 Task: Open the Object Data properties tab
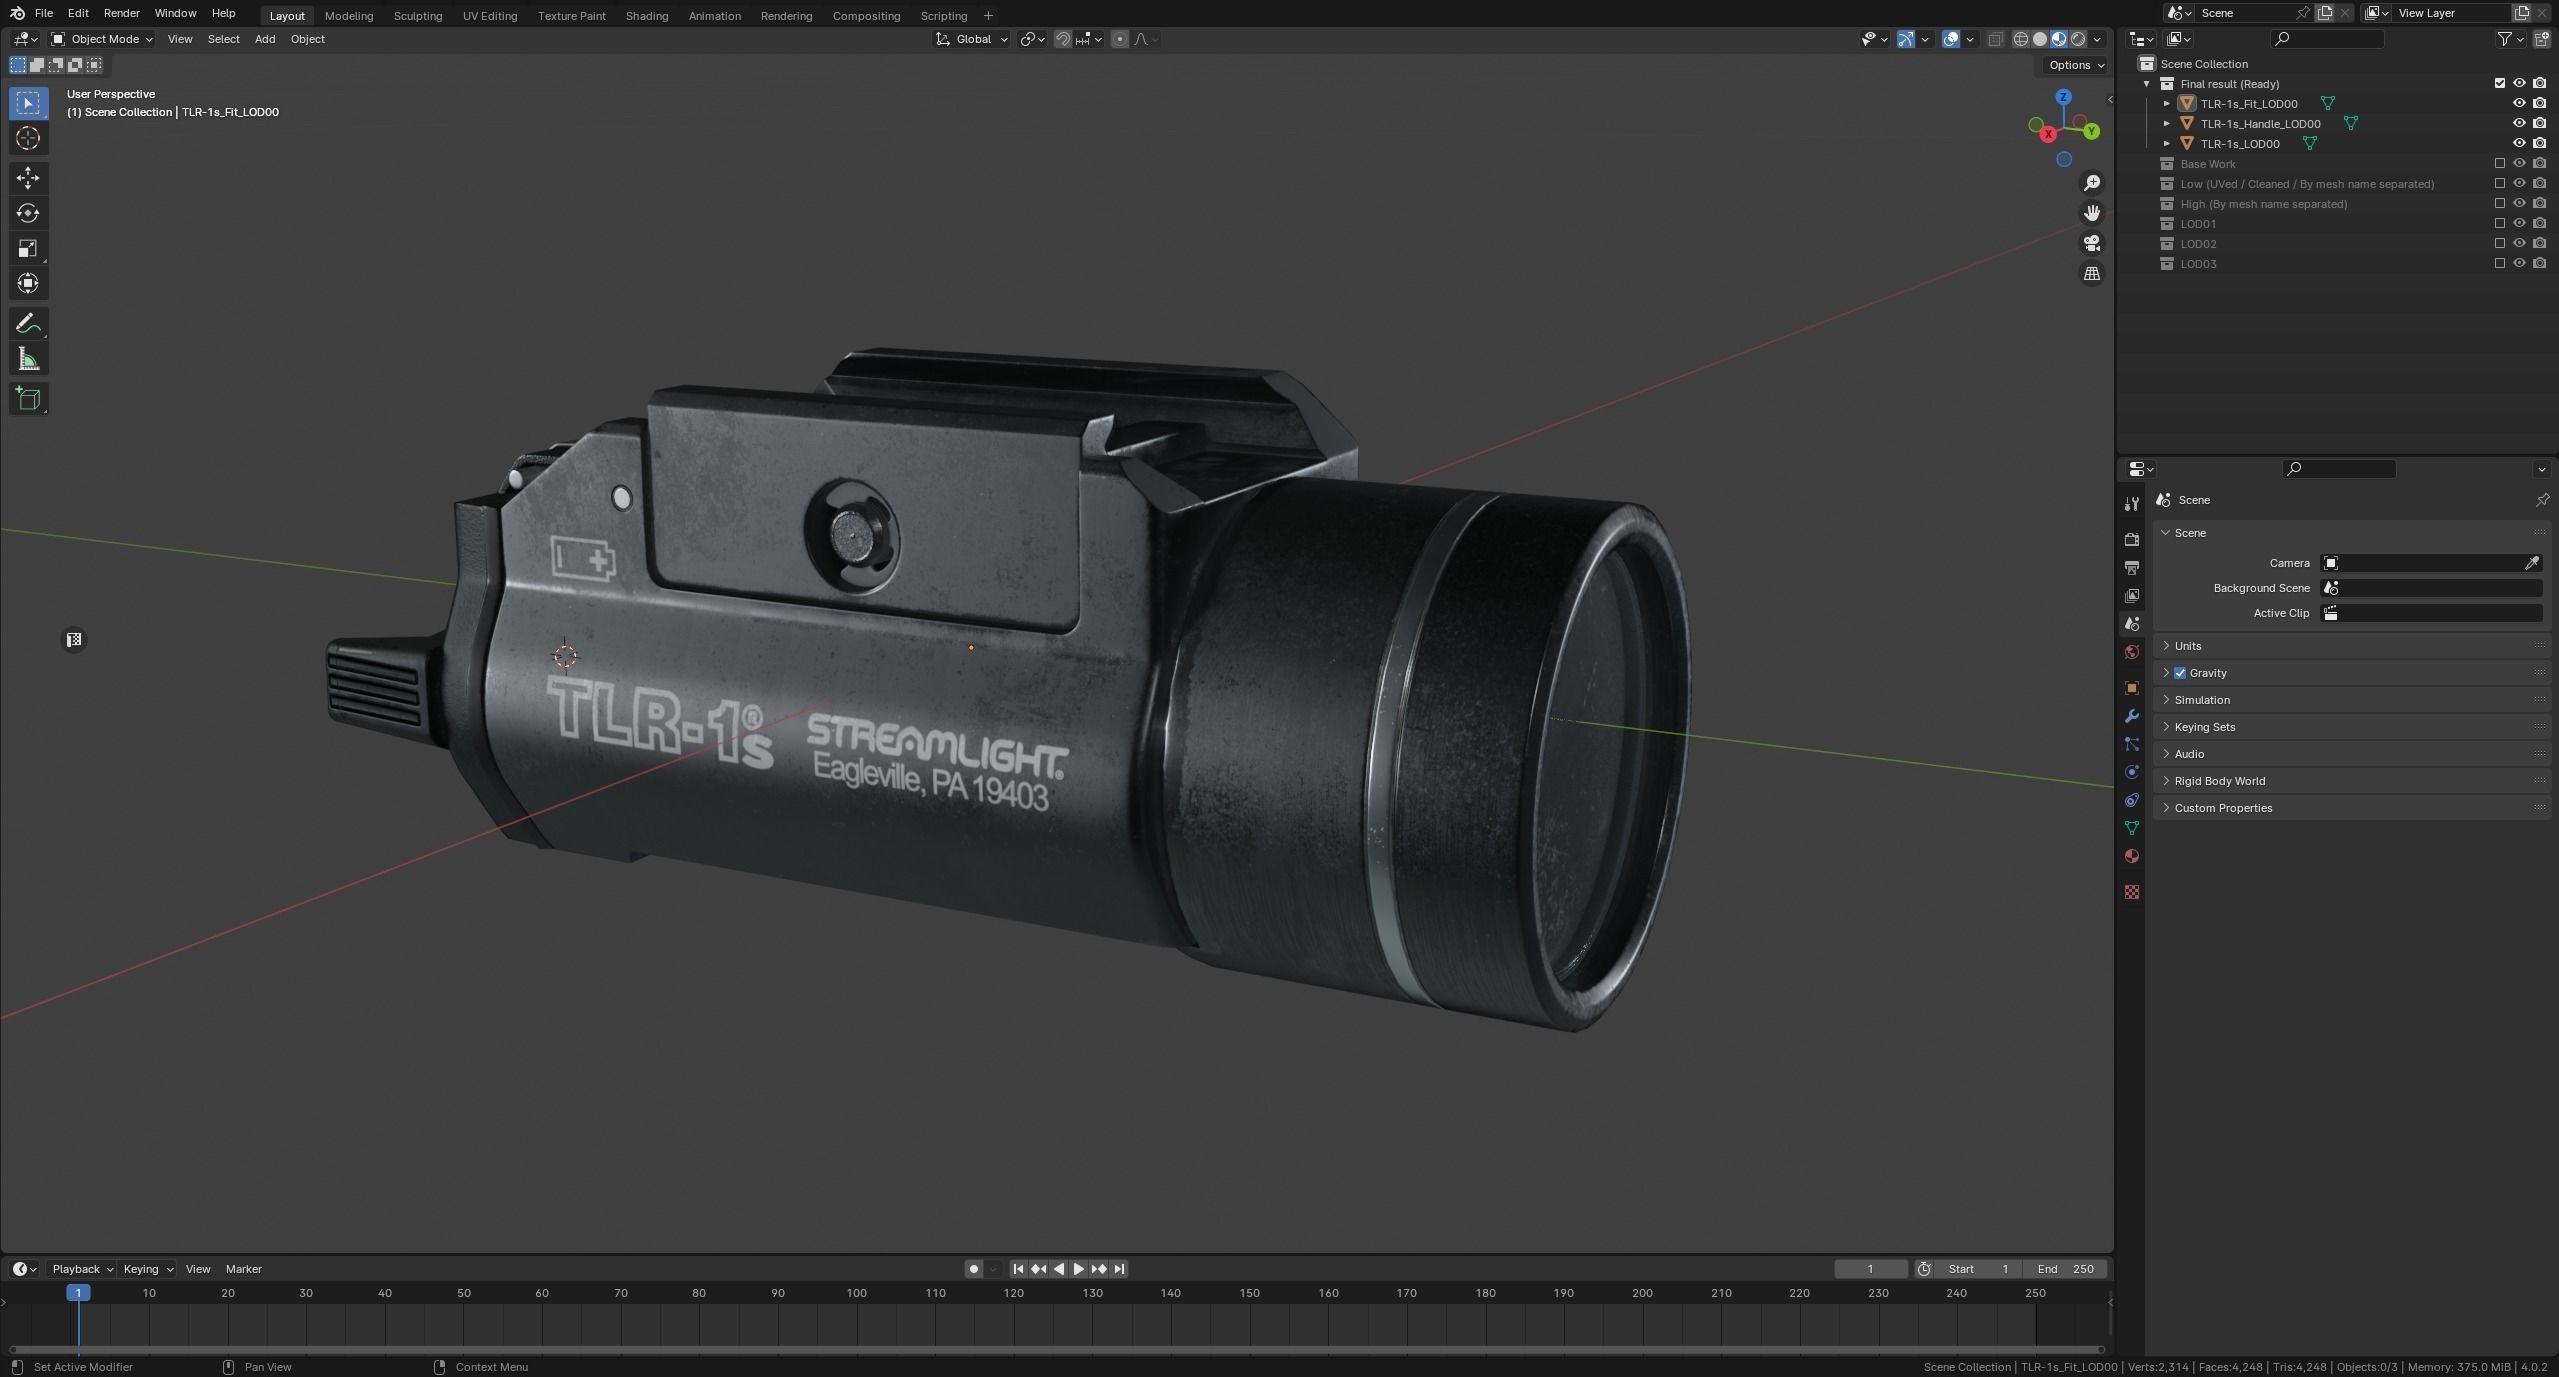coord(2132,828)
